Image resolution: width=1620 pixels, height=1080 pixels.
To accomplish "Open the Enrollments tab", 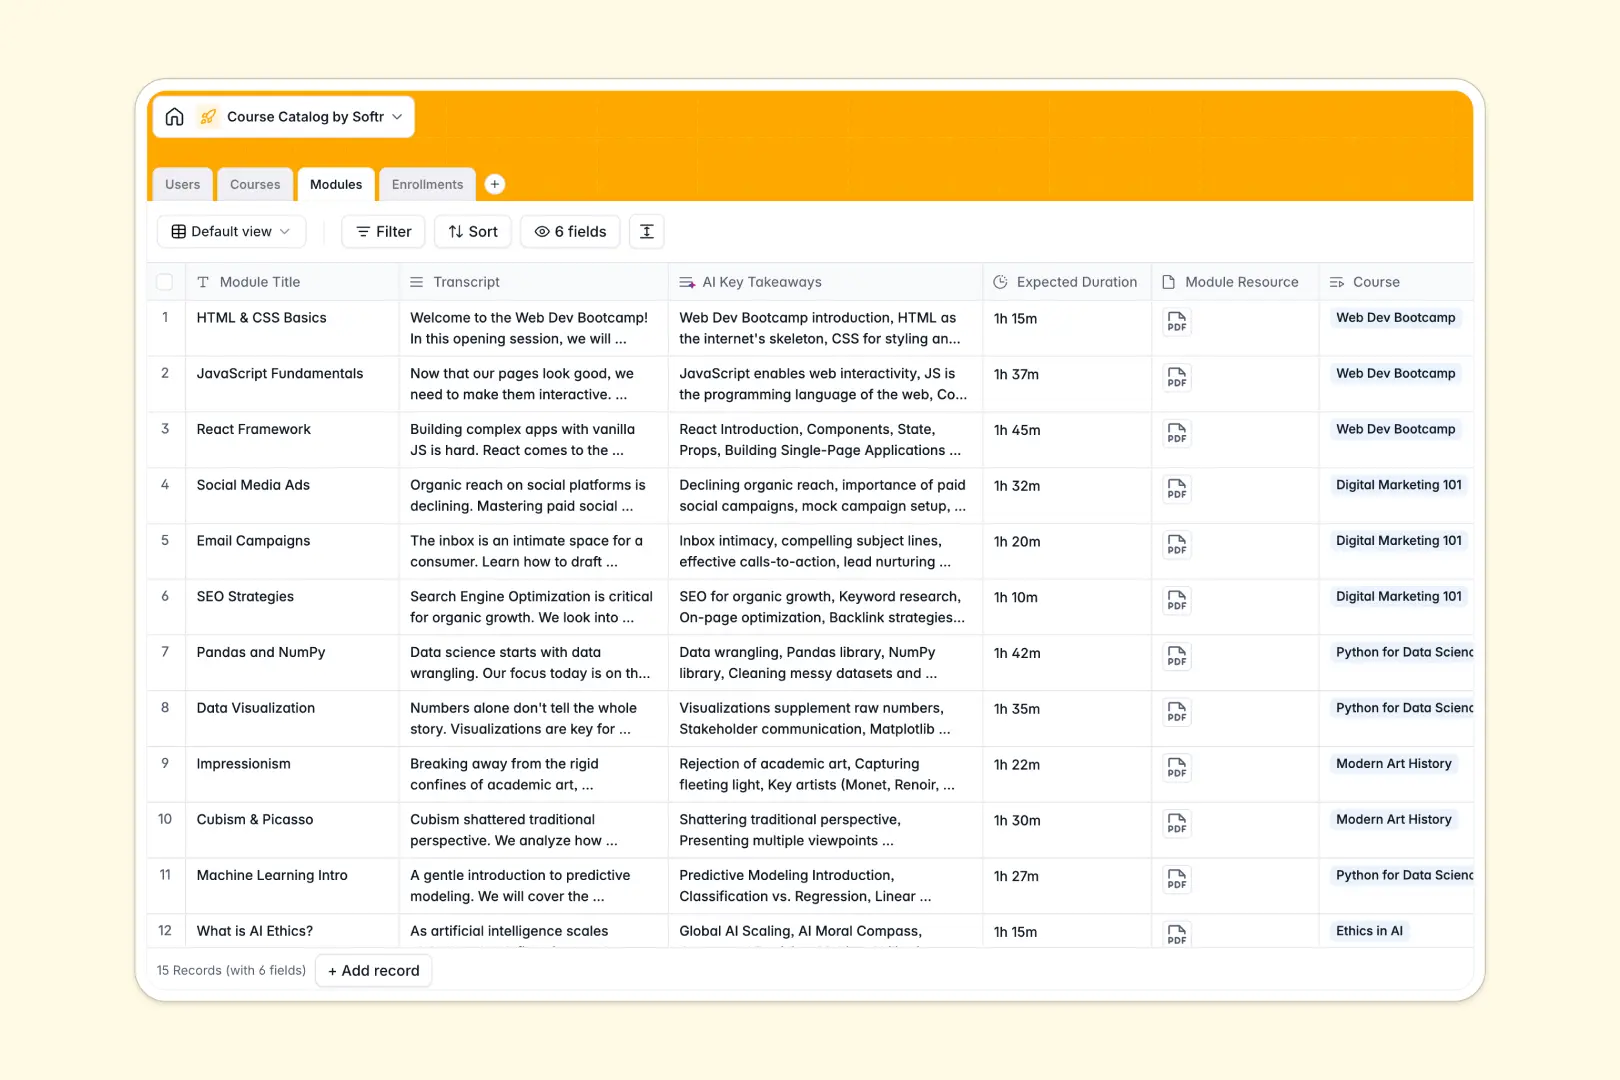I will [x=427, y=184].
